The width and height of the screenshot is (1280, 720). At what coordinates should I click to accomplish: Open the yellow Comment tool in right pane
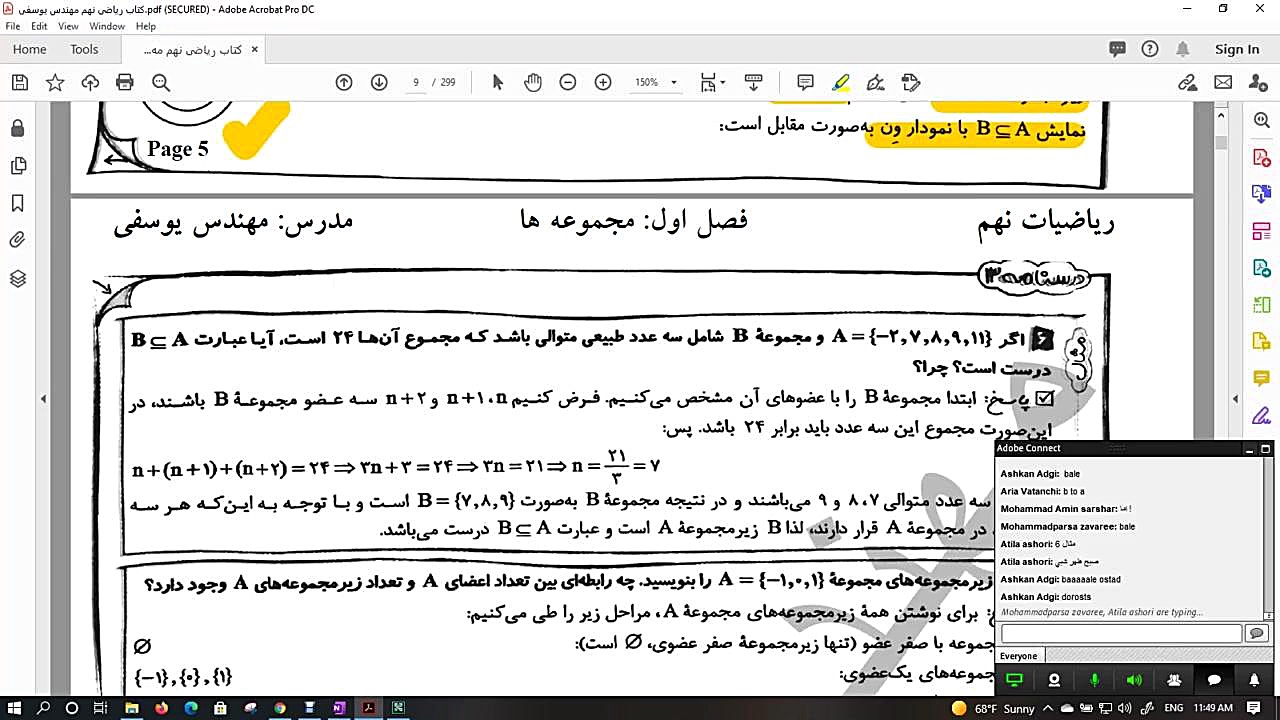(1261, 378)
